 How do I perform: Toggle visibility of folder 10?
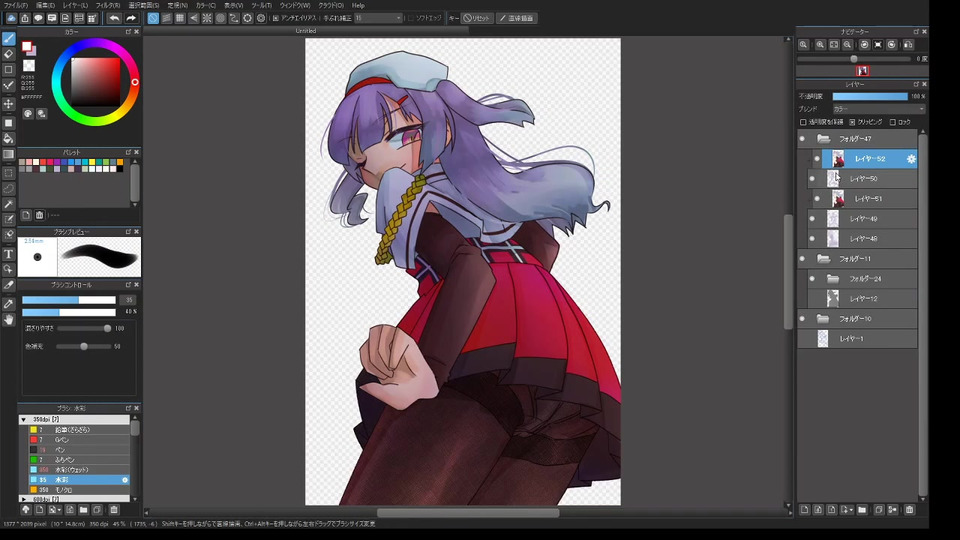pyautogui.click(x=802, y=318)
